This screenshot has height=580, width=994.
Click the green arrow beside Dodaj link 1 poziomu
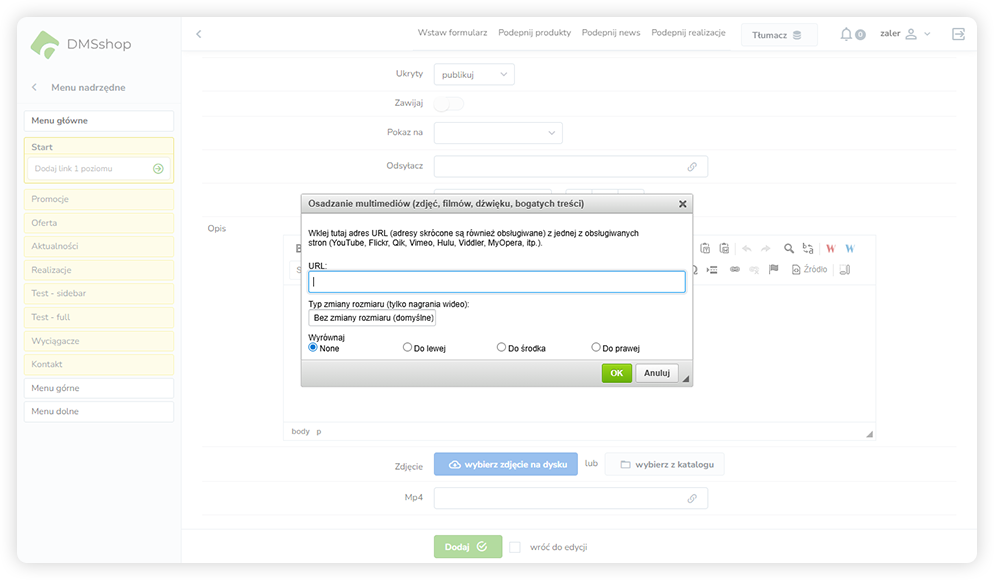(x=158, y=169)
